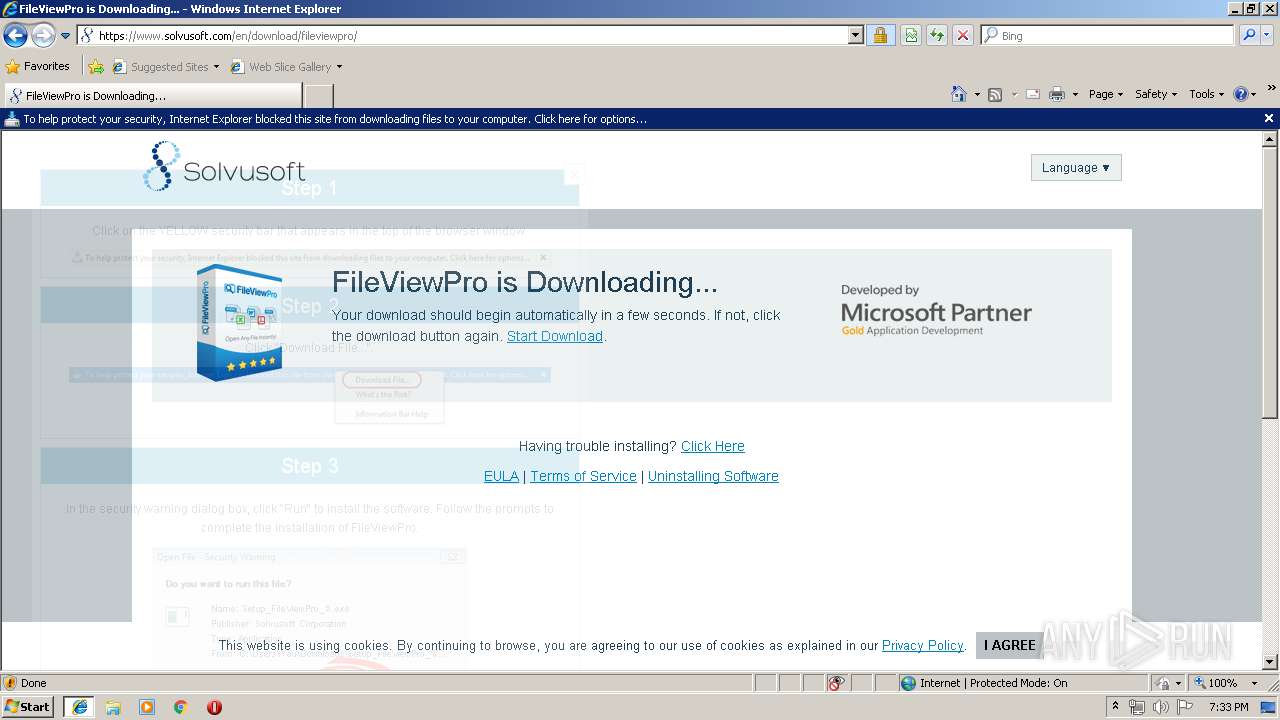Click the Print toolbar icon
1280x720 pixels.
click(1057, 94)
